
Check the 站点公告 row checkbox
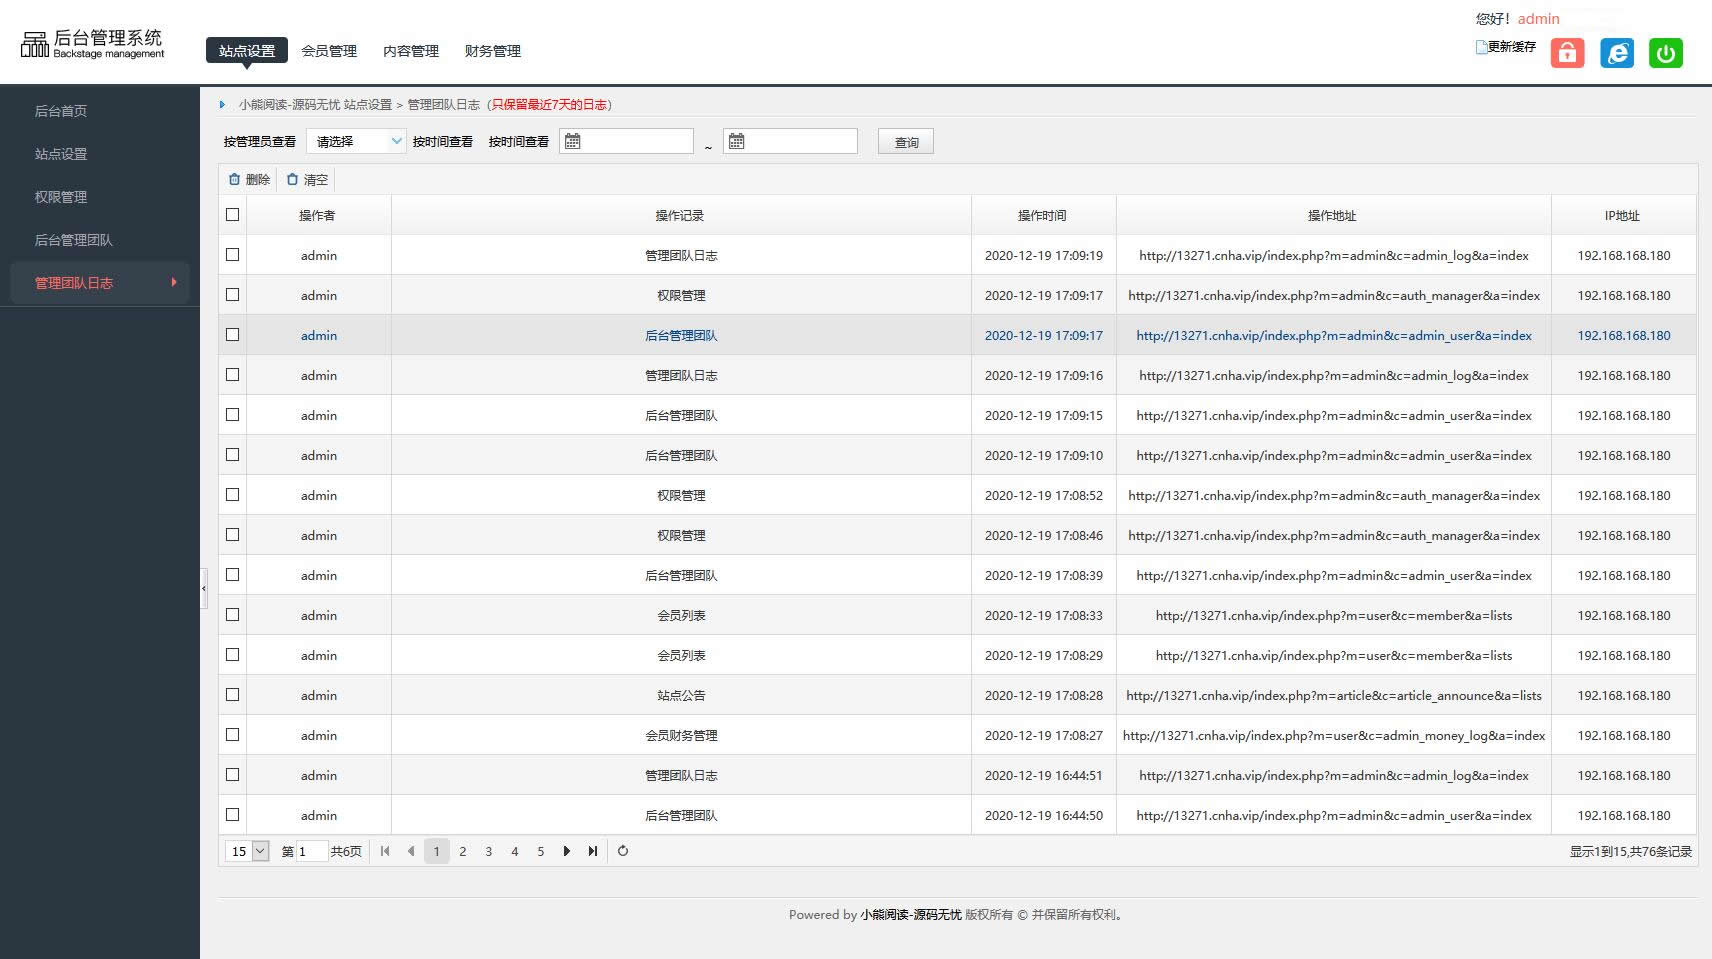pos(233,694)
